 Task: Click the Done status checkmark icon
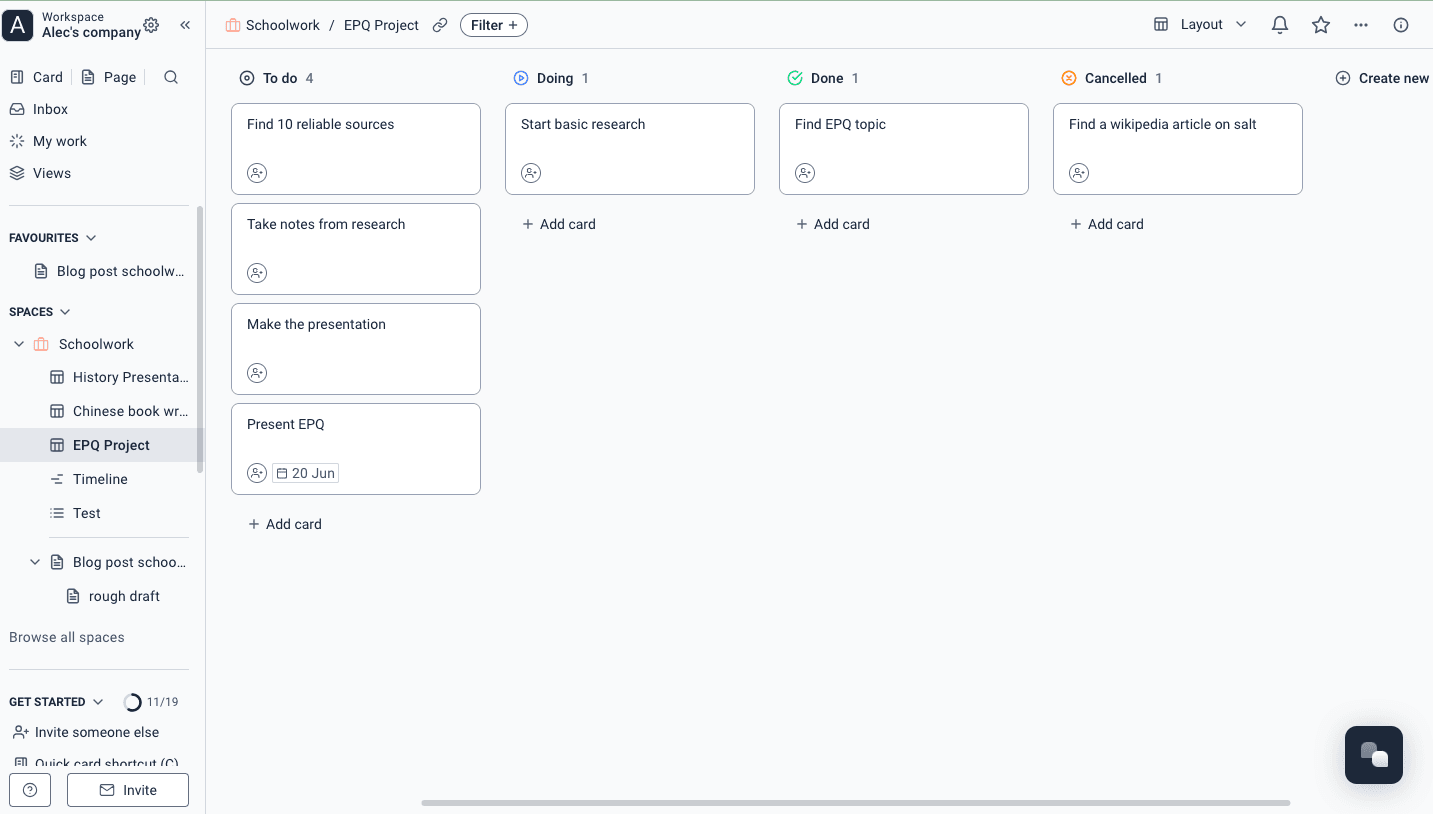click(x=795, y=78)
